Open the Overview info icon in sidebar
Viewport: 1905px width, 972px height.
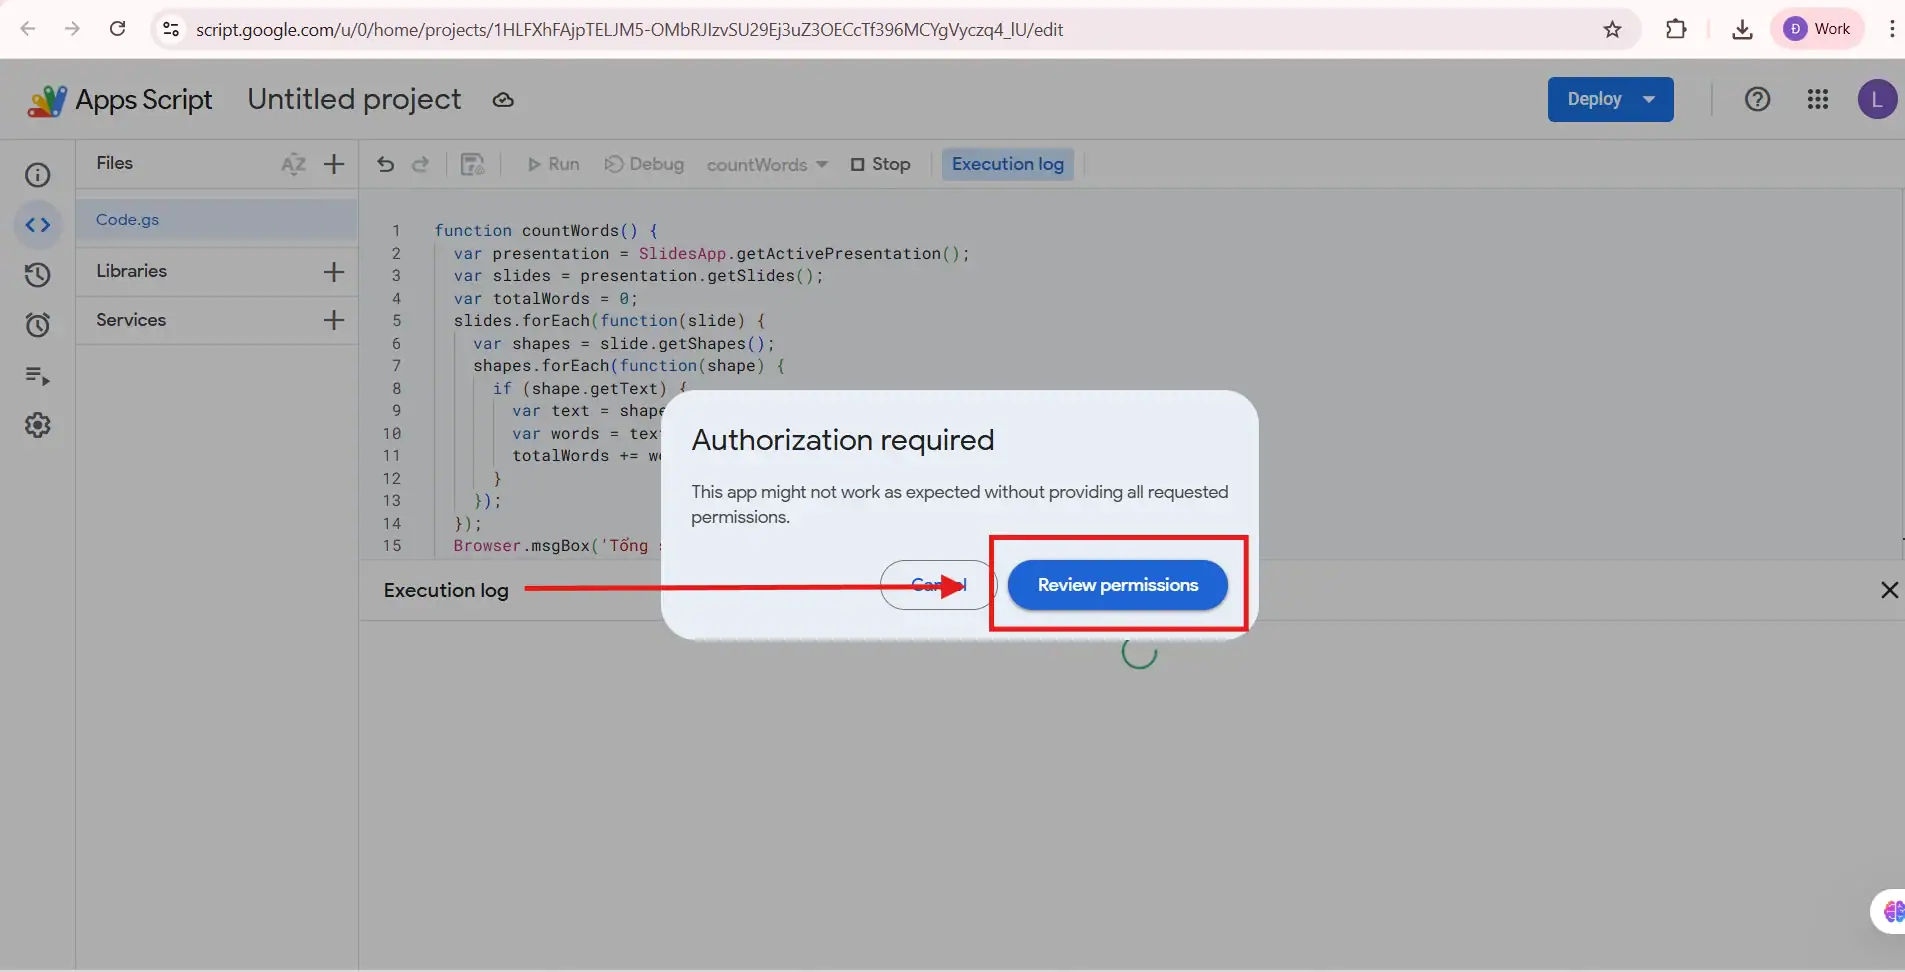(x=38, y=175)
